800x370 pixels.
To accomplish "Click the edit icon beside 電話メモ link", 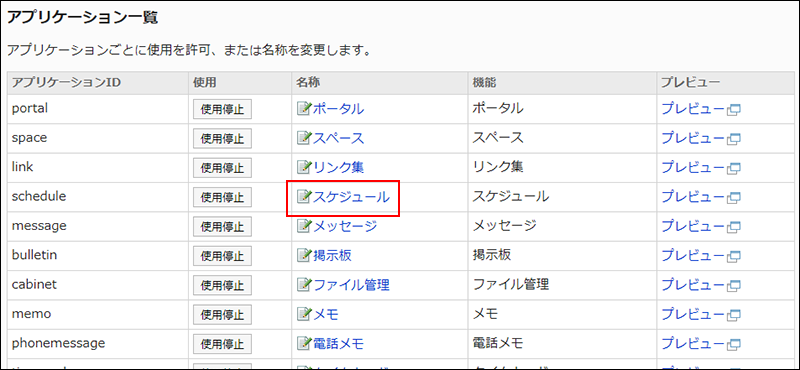I will click(304, 343).
